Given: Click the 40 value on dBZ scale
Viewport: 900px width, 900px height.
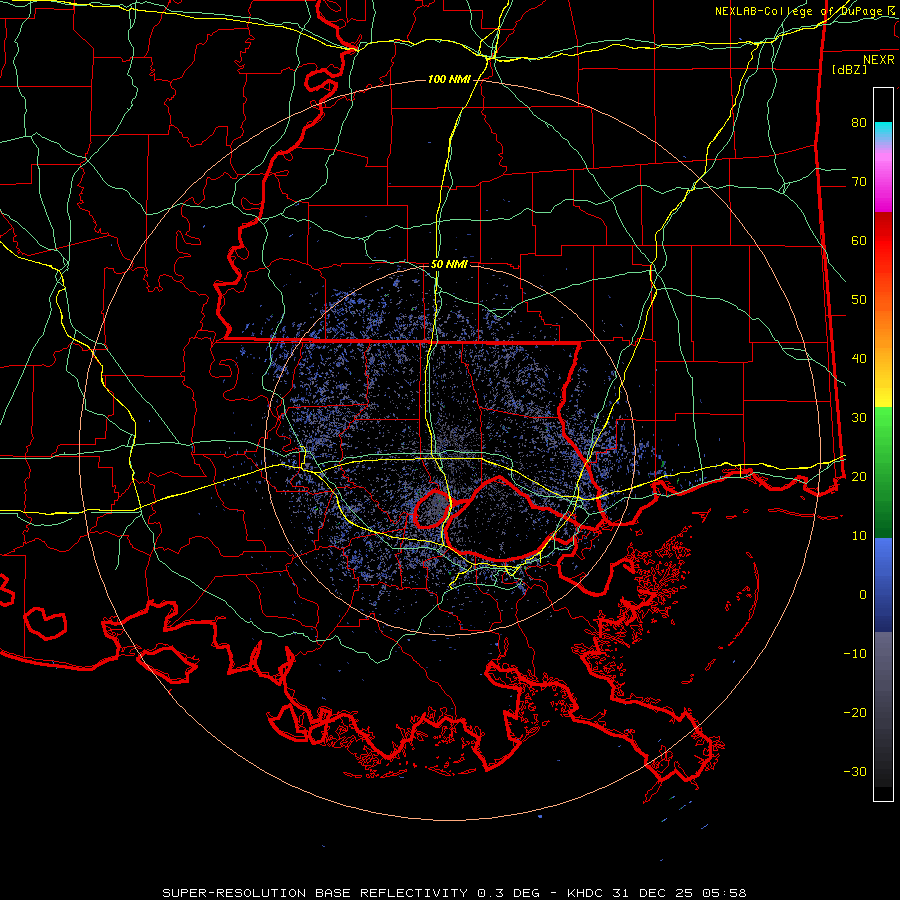Looking at the screenshot, I should click(x=859, y=359).
